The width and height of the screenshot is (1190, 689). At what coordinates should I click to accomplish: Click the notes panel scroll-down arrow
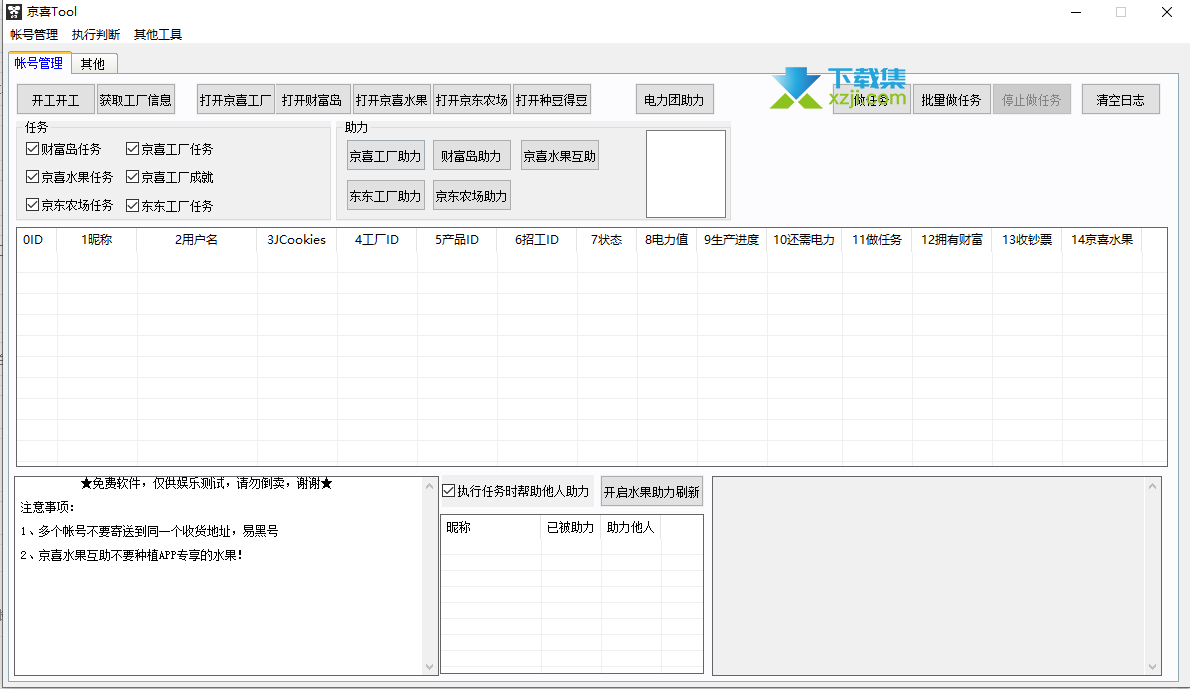(x=430, y=667)
